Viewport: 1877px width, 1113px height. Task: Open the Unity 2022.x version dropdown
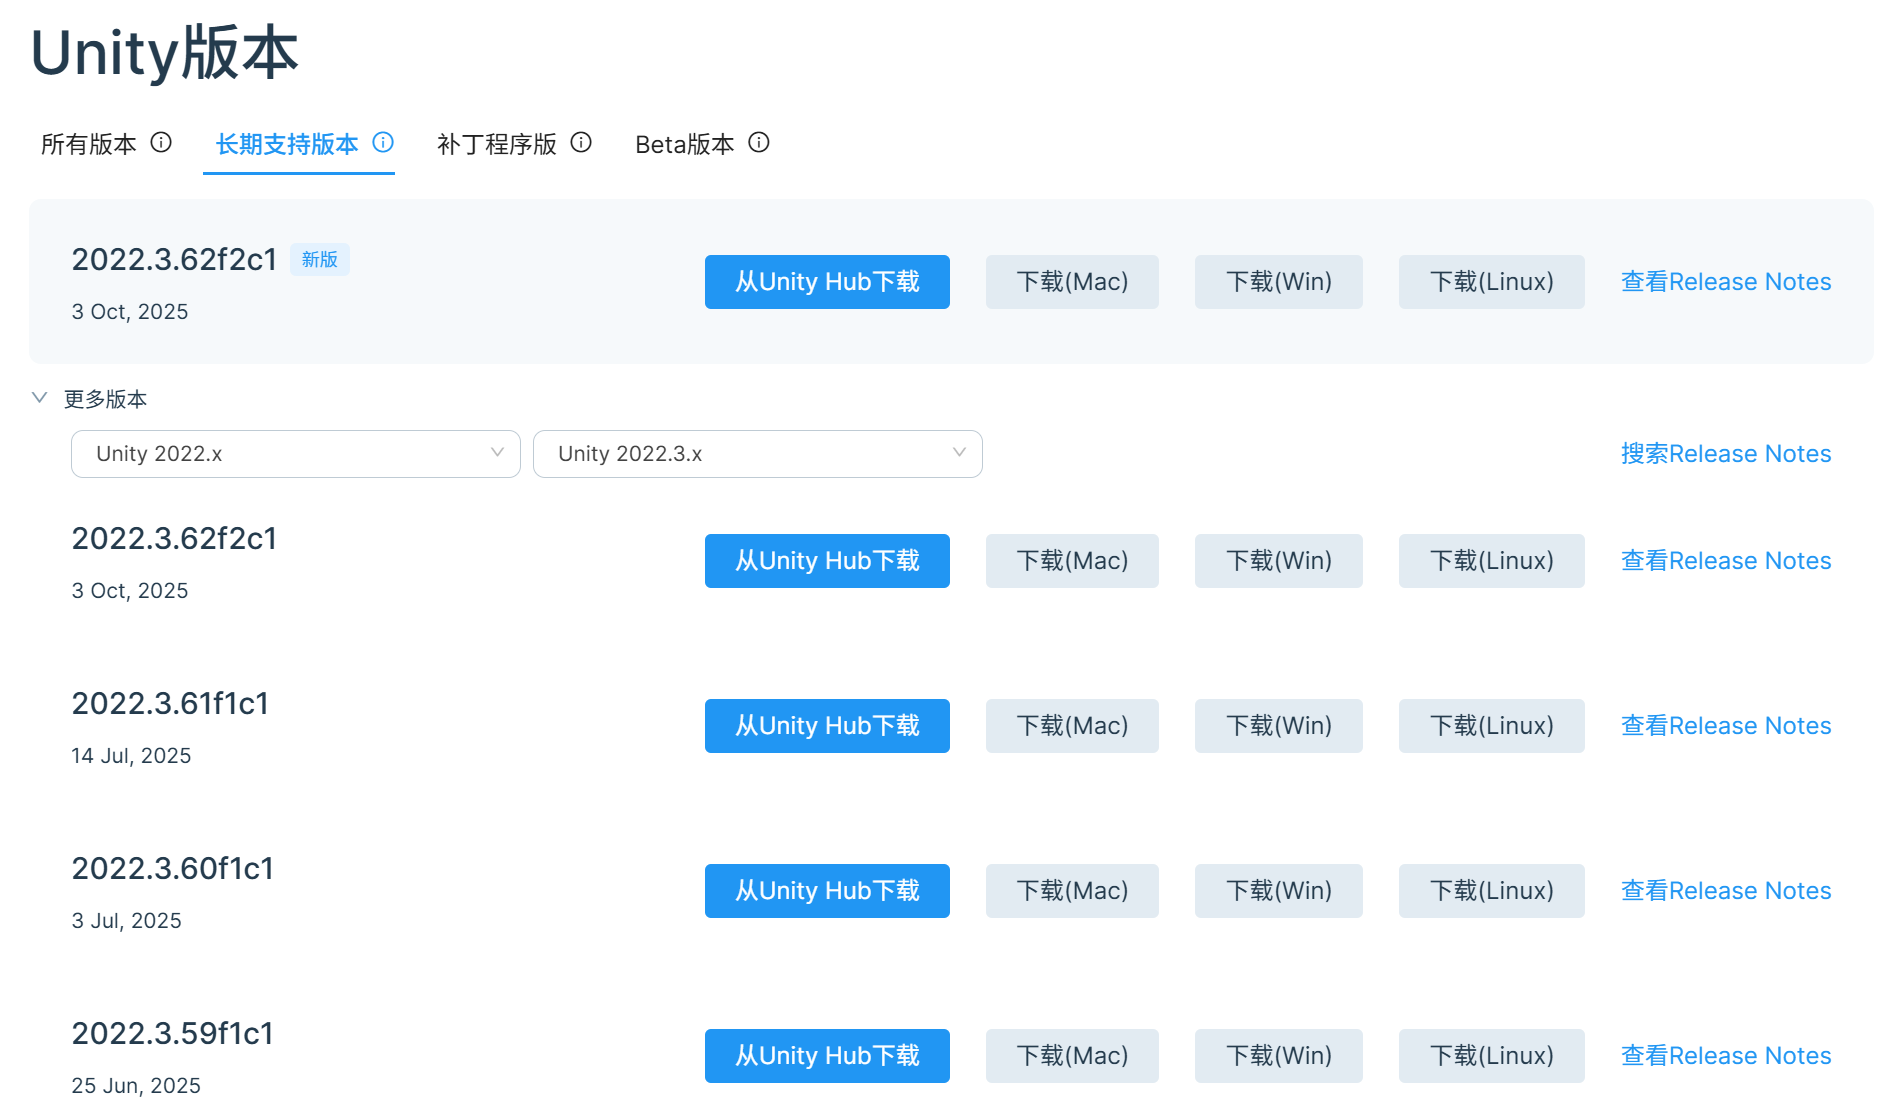(x=295, y=454)
